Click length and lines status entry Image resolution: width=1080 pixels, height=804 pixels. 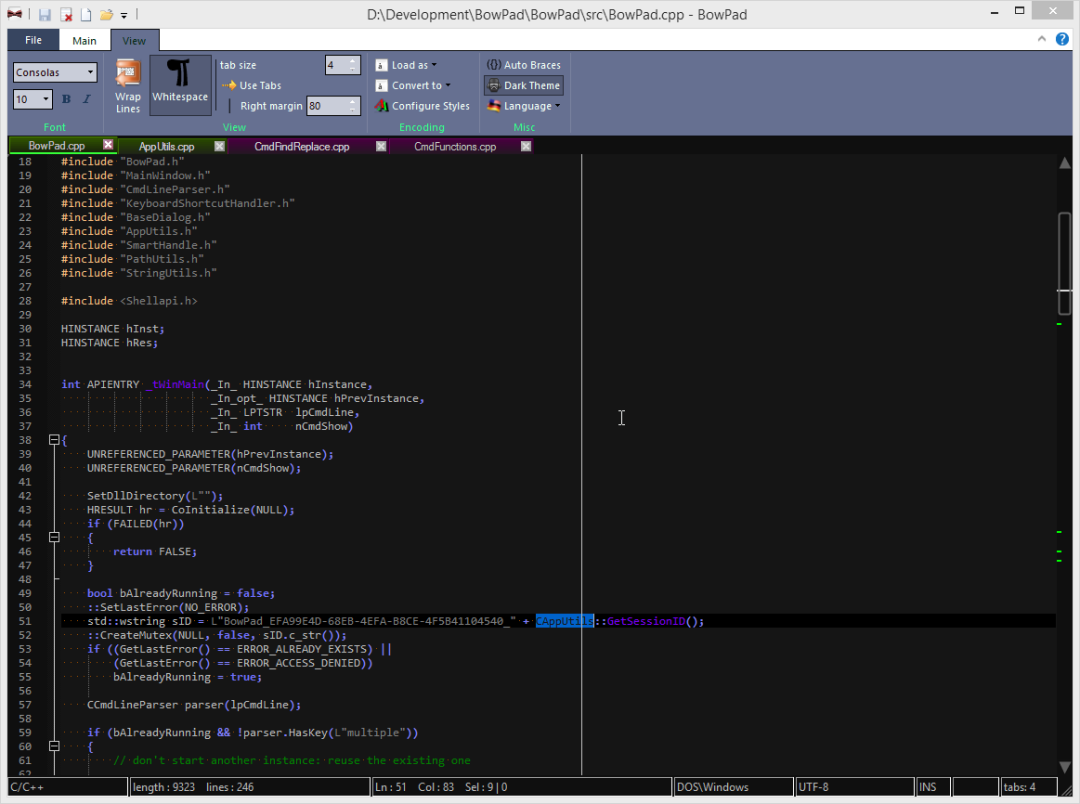click(249, 787)
